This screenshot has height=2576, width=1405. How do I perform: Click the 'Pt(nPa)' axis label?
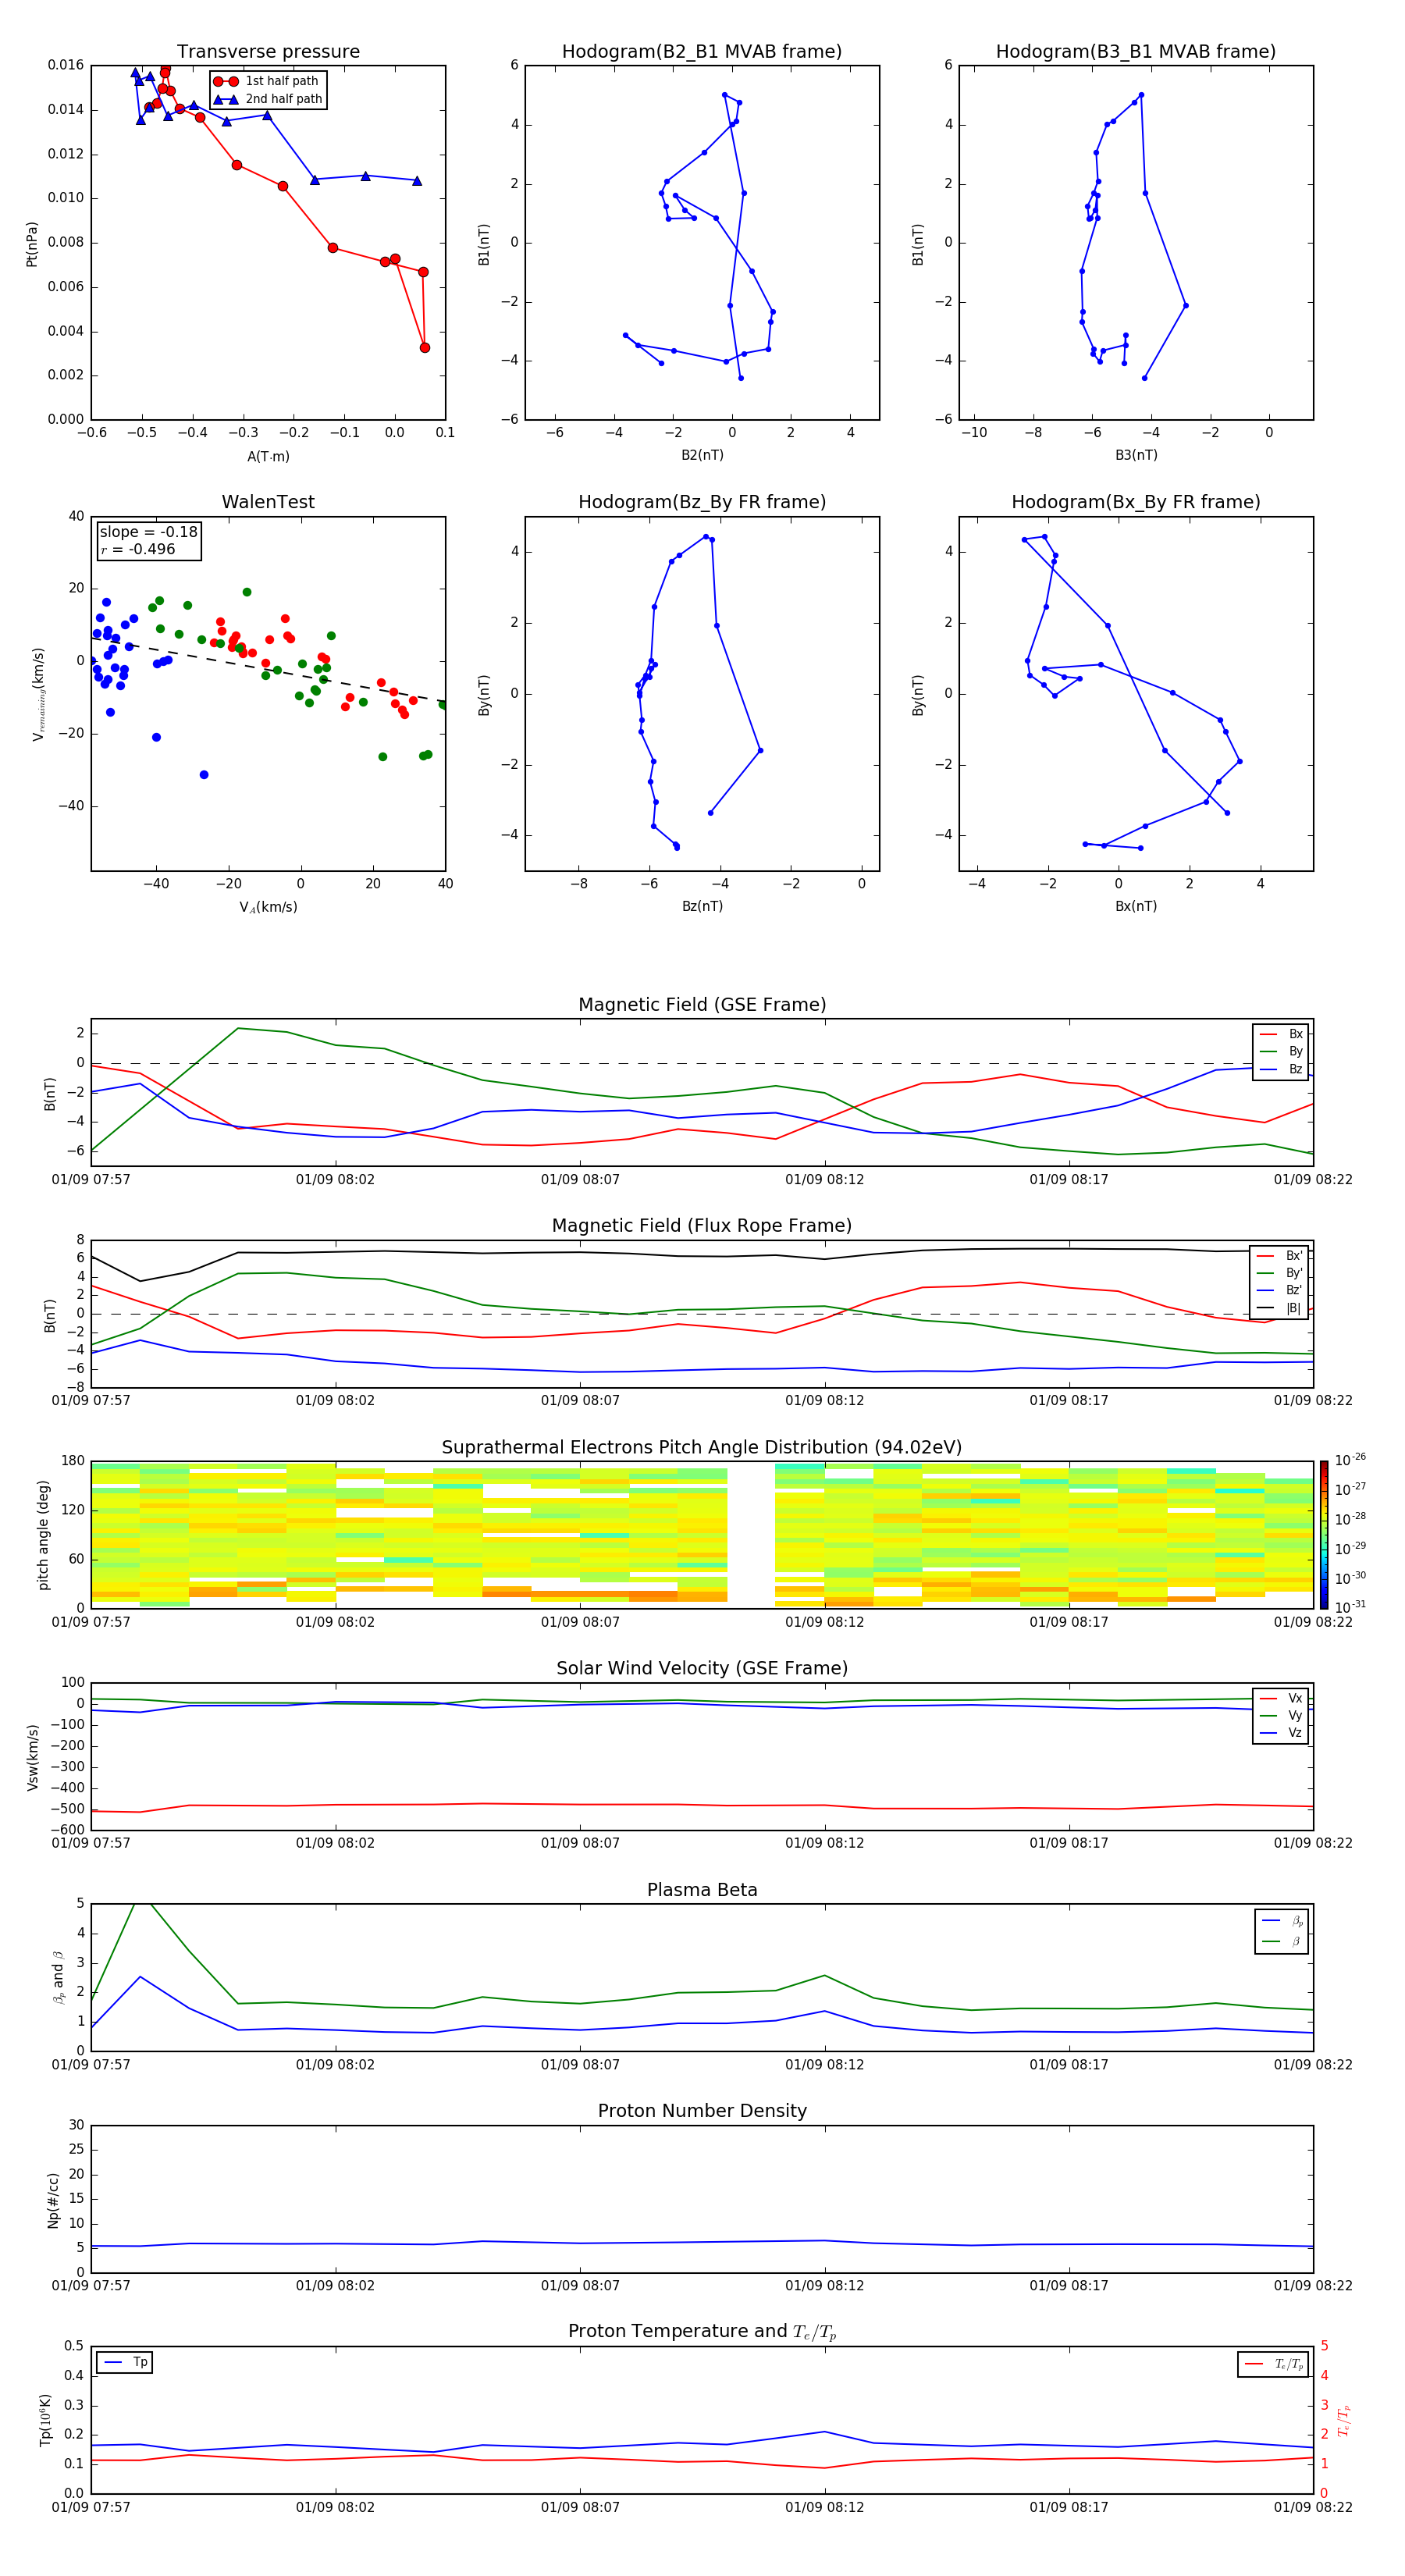tap(32, 243)
